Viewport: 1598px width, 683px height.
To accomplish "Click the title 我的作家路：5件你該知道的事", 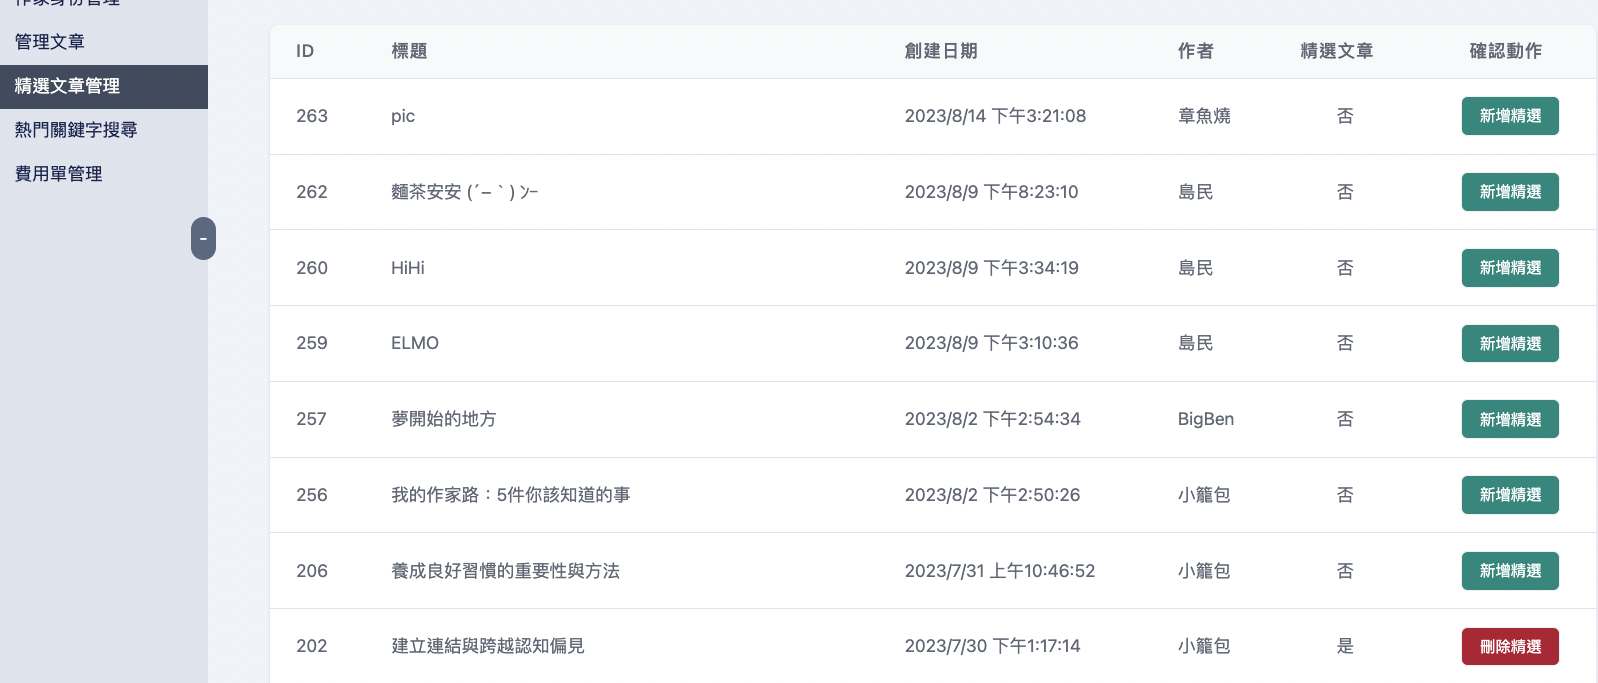I will pos(510,495).
